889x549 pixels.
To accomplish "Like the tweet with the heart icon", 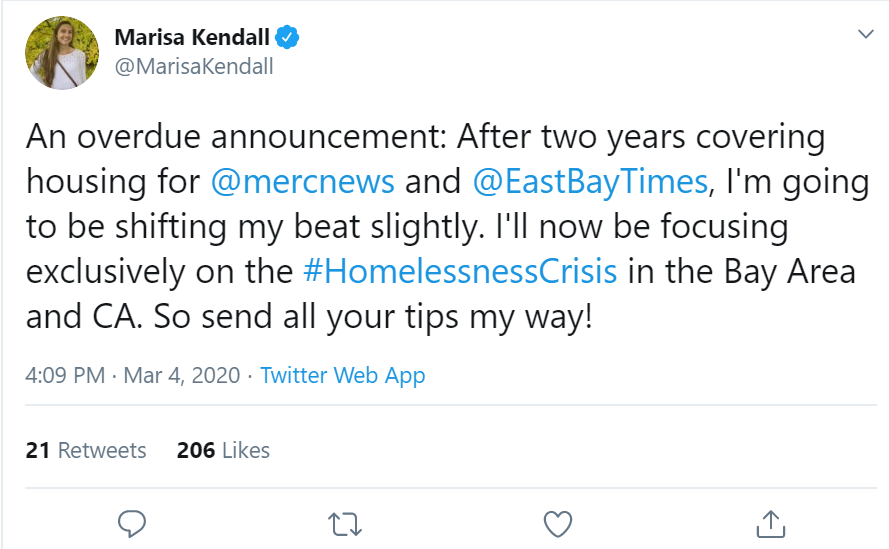I will click(x=557, y=523).
